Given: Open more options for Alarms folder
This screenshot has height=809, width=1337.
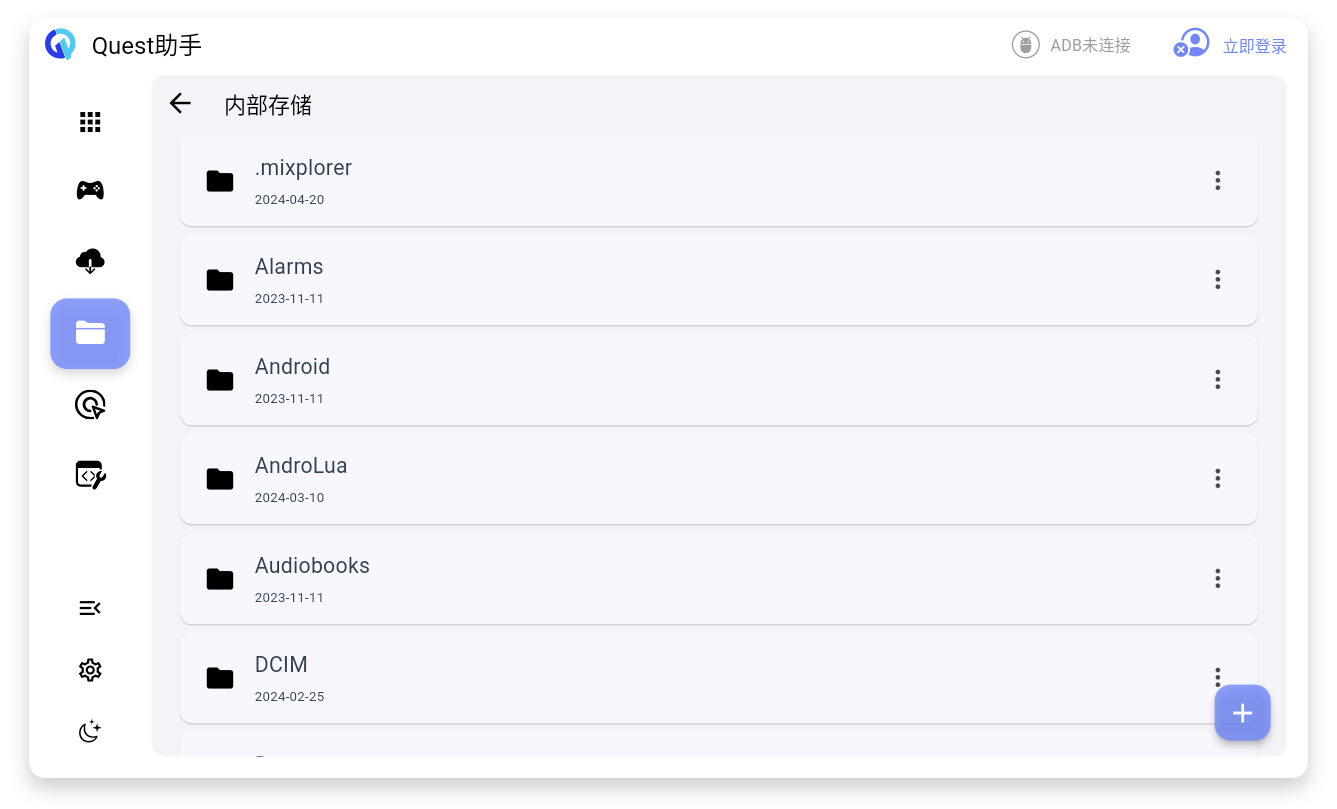Looking at the screenshot, I should click(x=1217, y=279).
